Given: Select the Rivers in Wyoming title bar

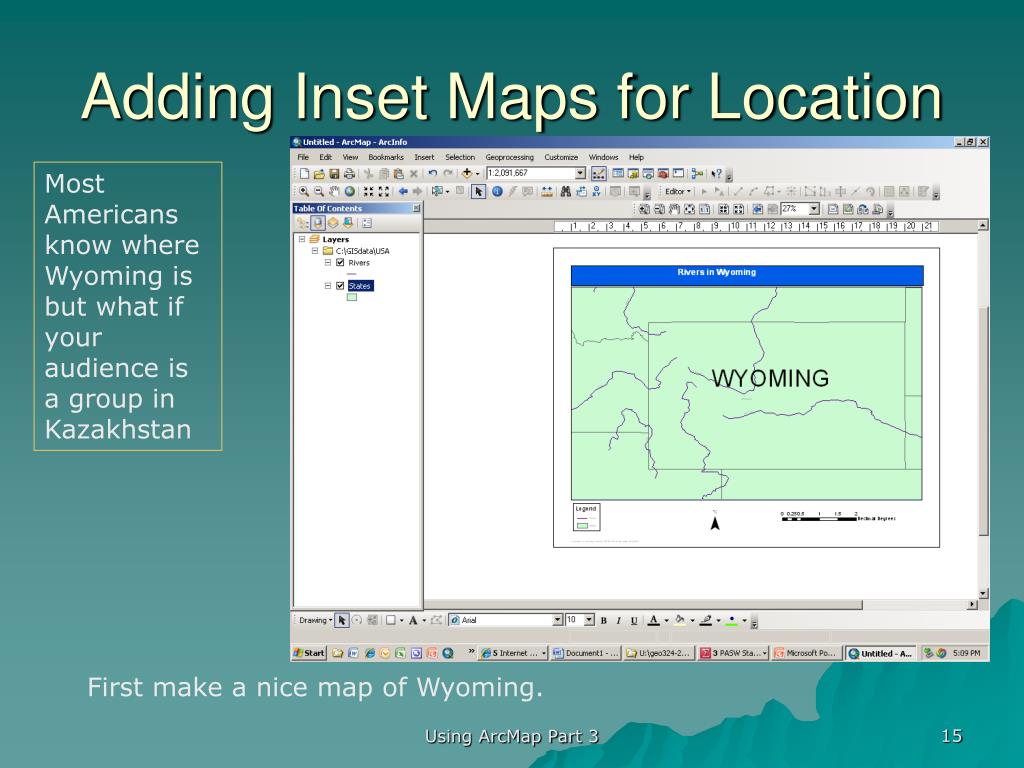Looking at the screenshot, I should pyautogui.click(x=747, y=275).
